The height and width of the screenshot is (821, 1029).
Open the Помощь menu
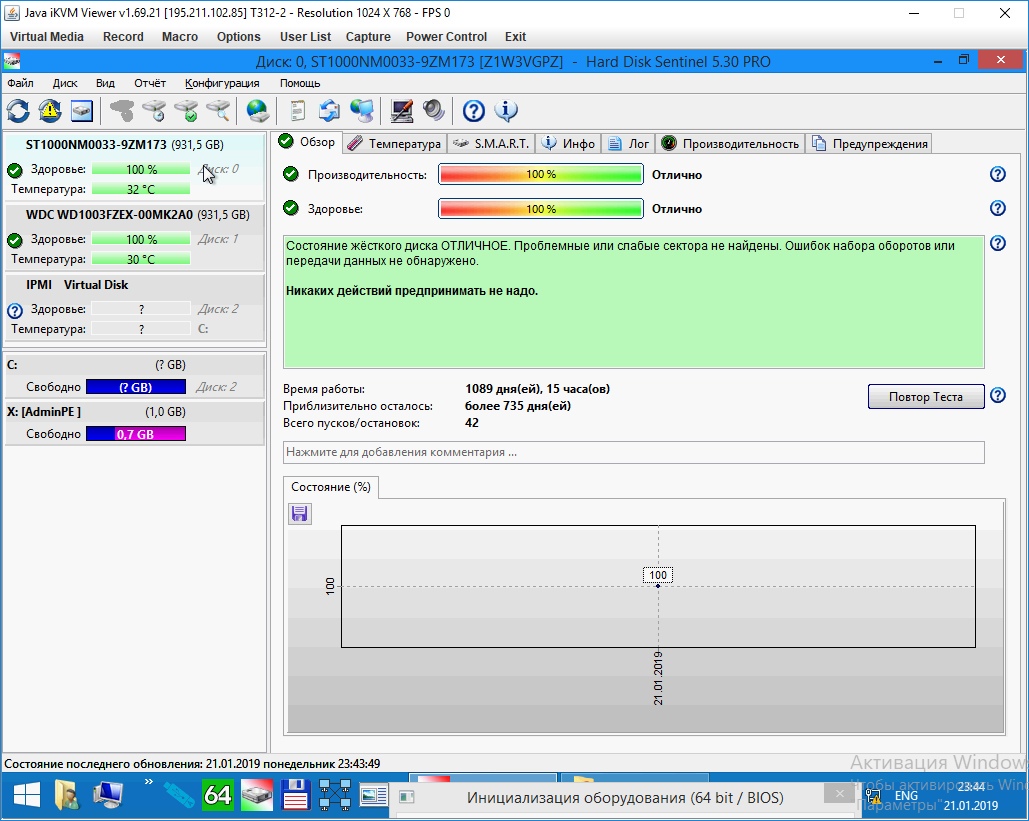pos(300,83)
